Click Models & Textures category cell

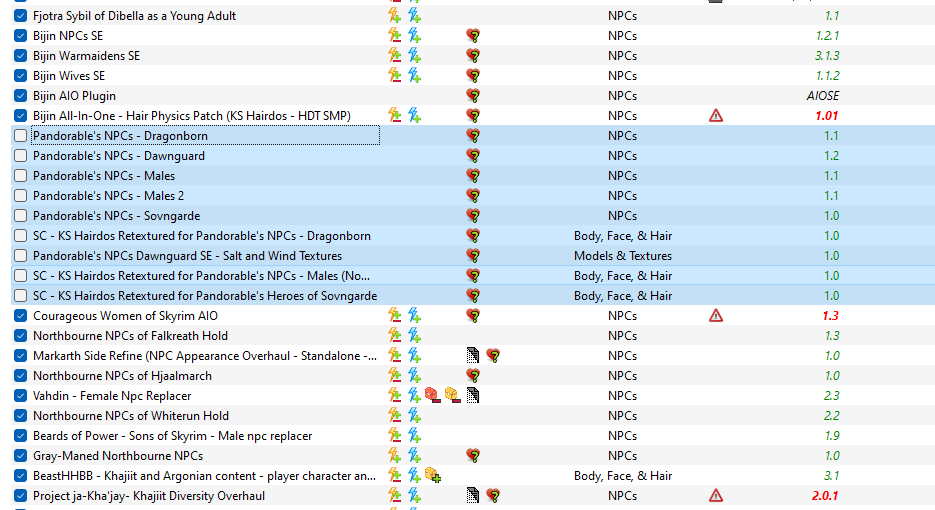623,255
